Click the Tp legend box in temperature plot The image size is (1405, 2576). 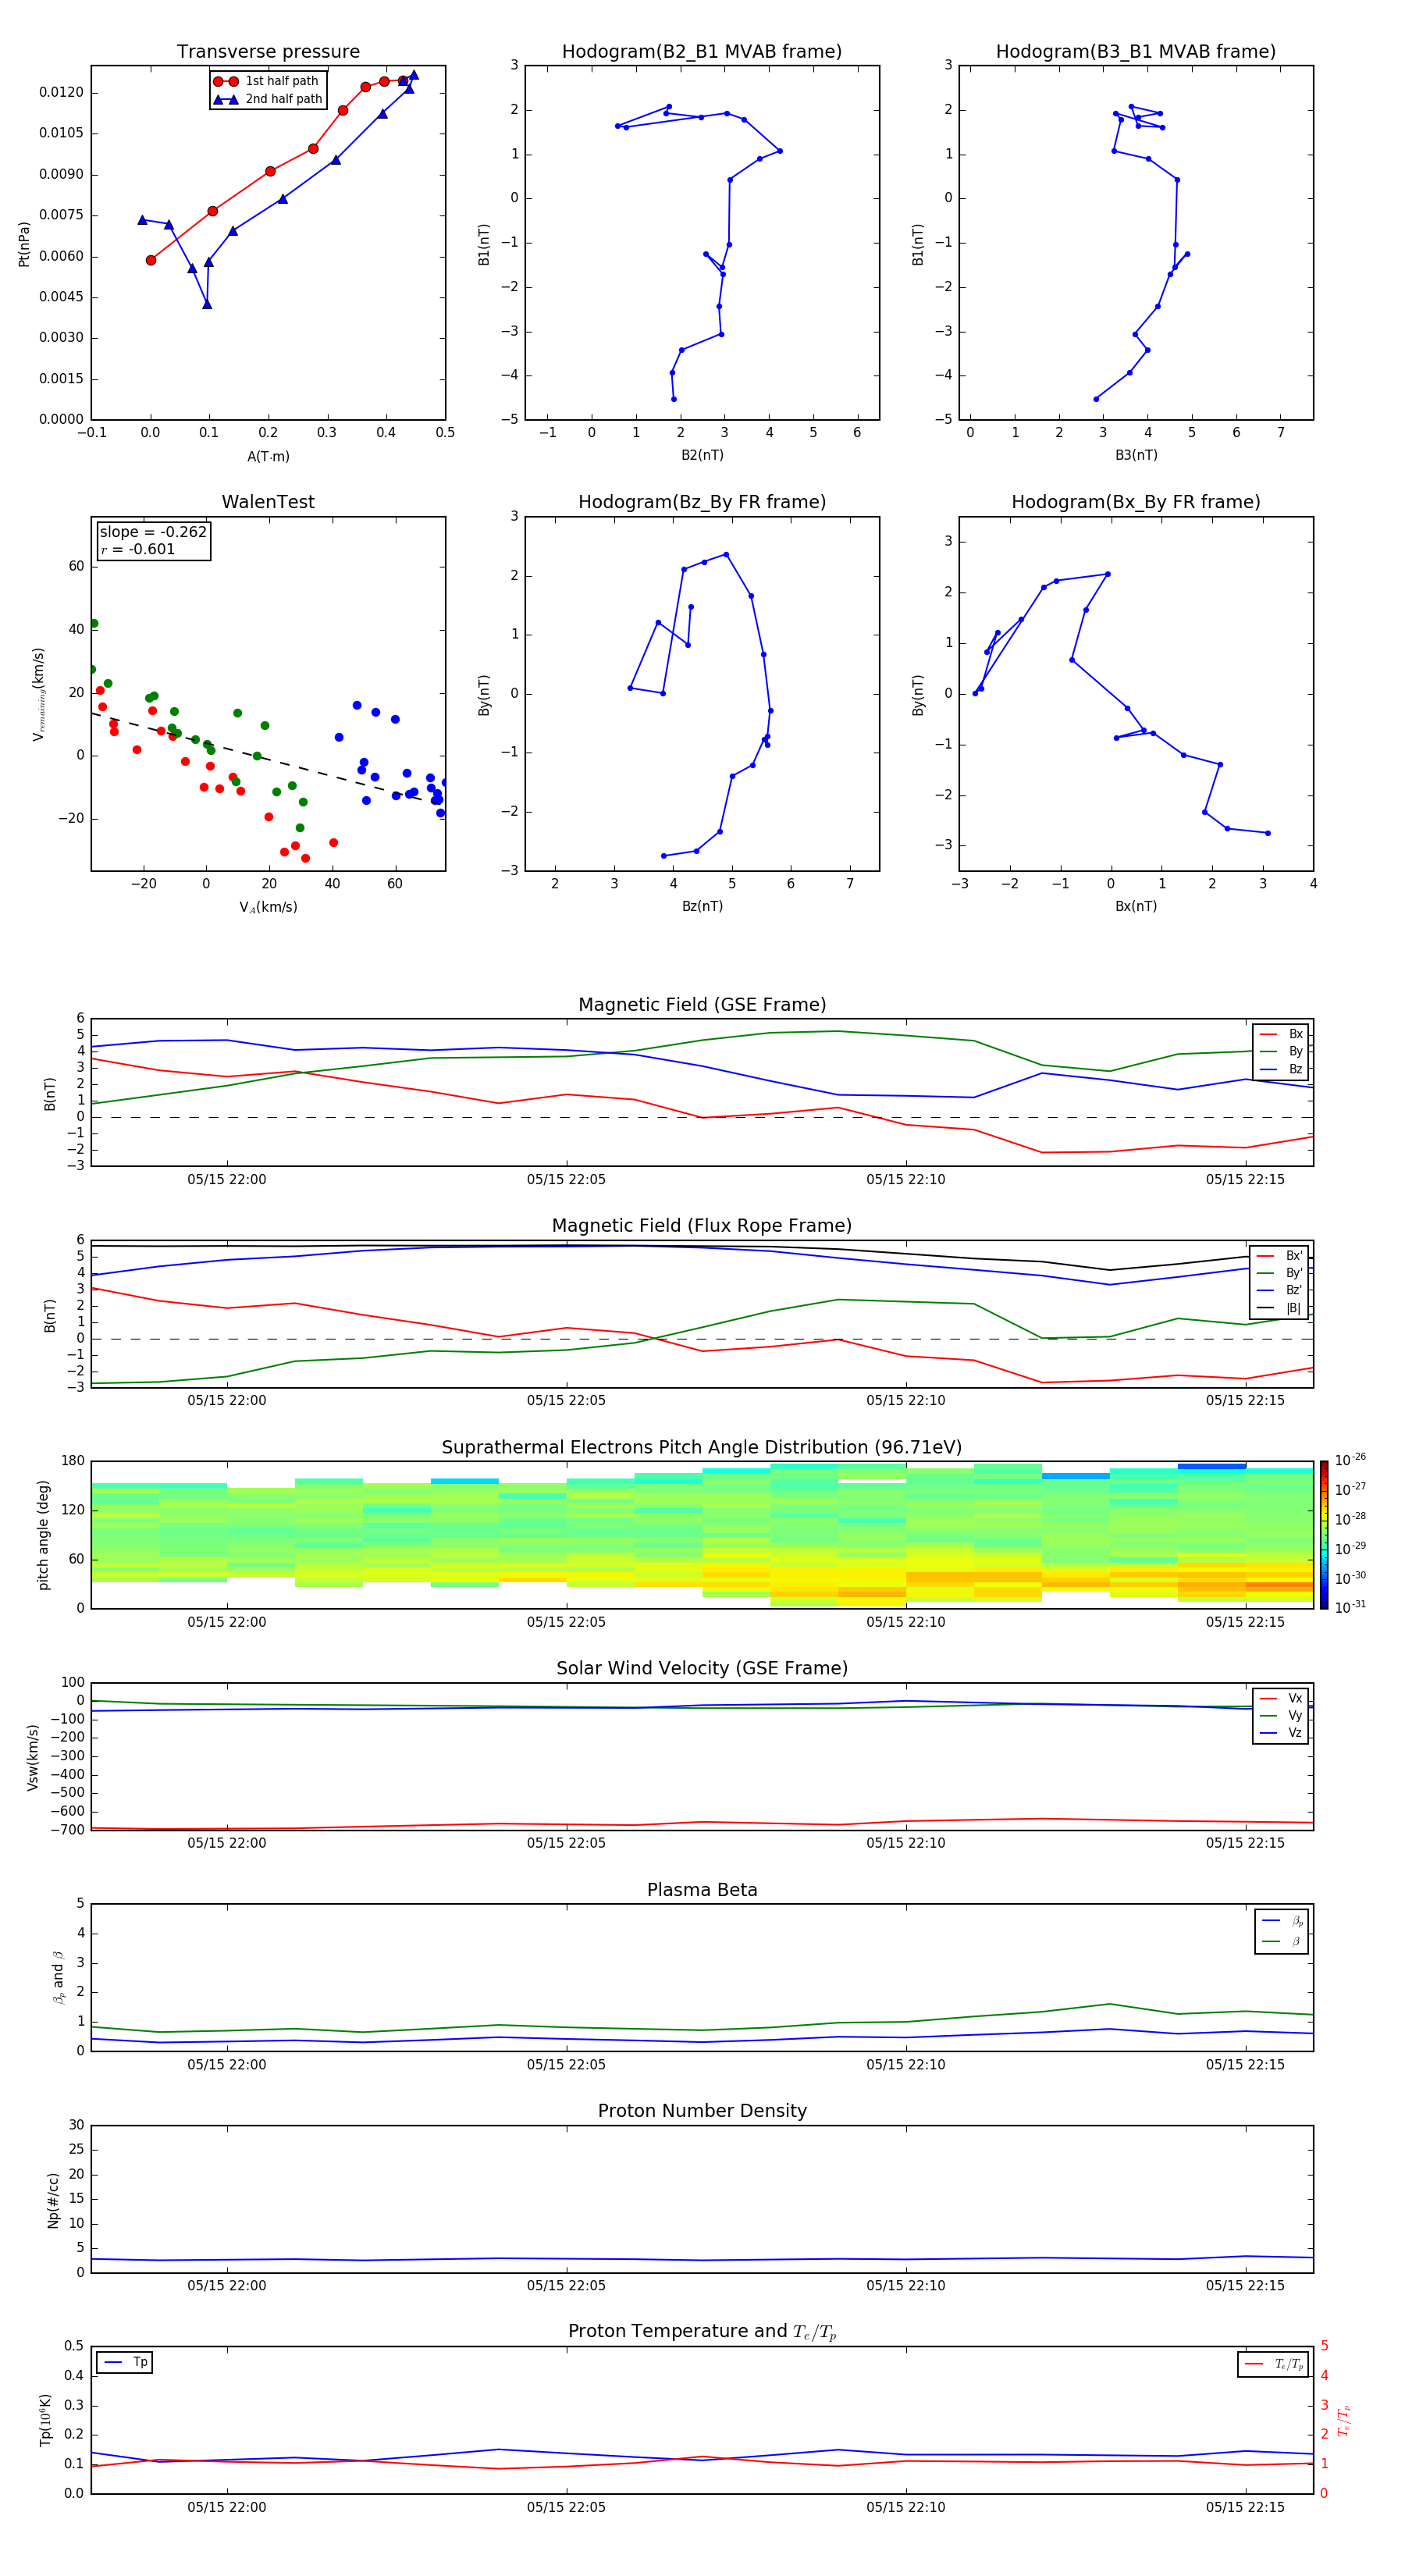tap(125, 2362)
